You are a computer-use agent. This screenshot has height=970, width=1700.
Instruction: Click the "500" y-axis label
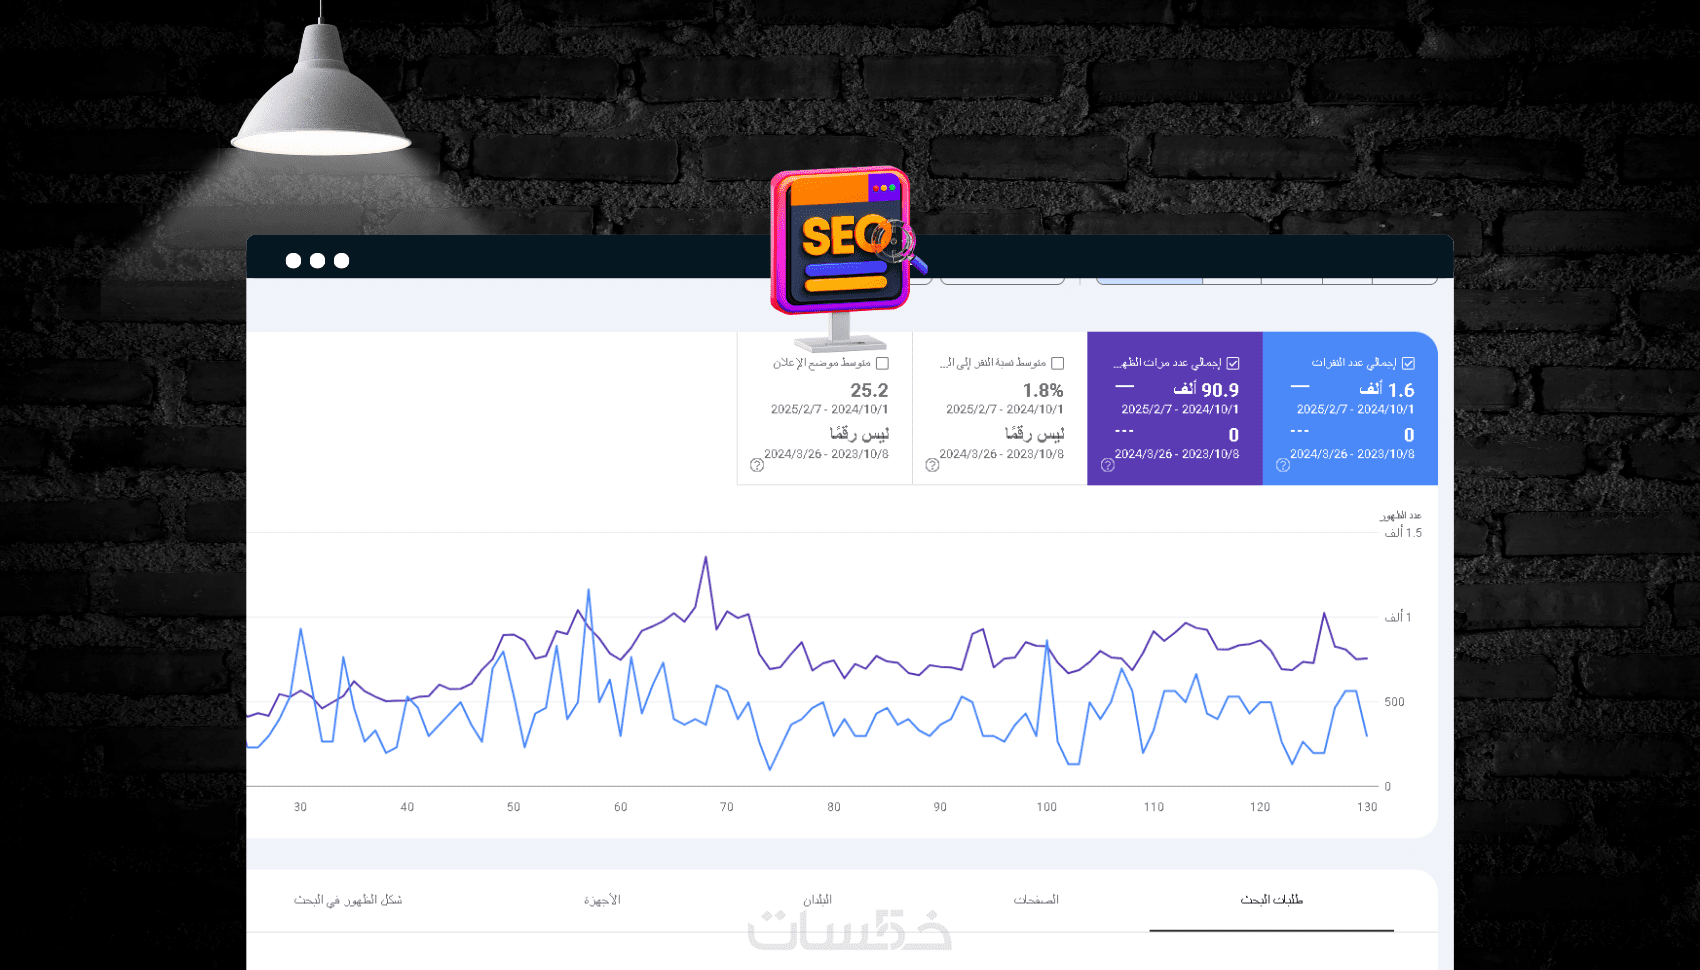tap(1394, 702)
